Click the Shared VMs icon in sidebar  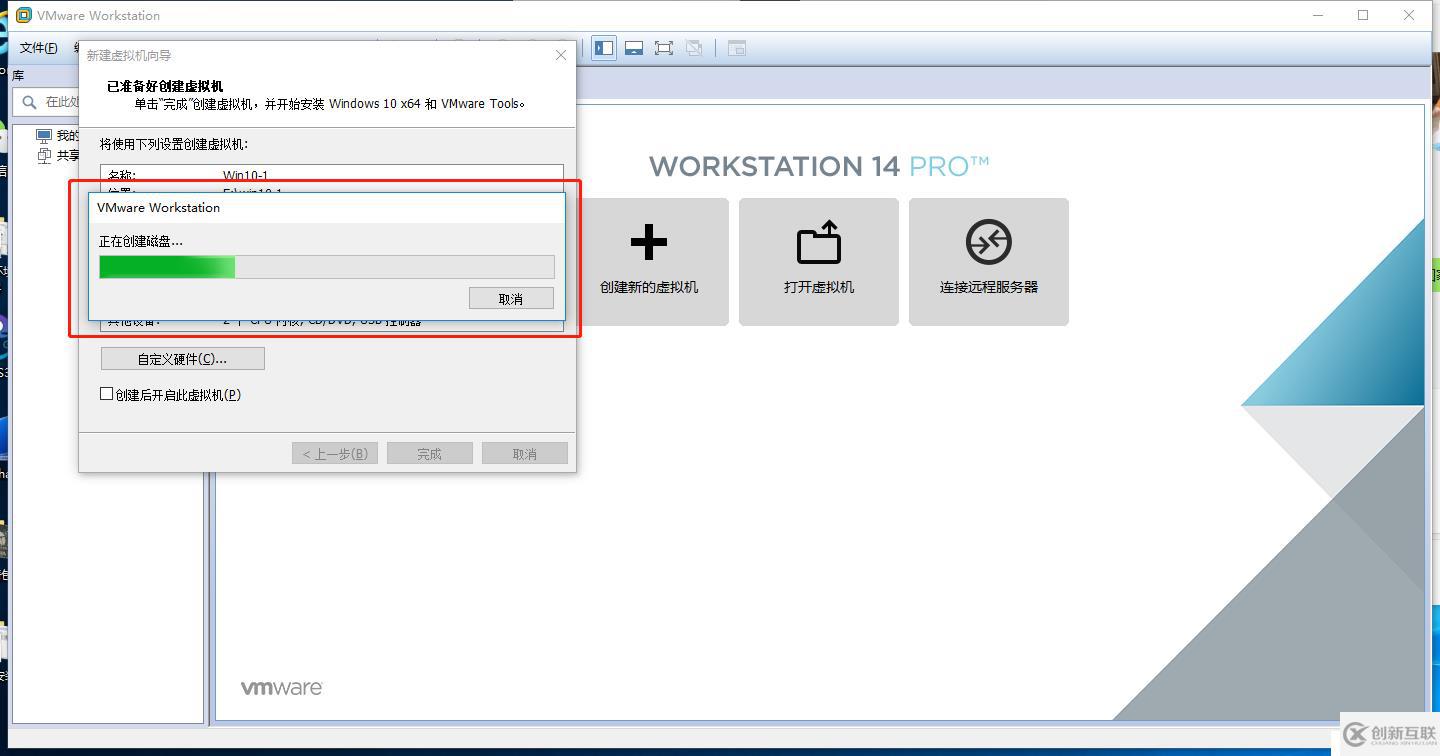click(45, 156)
